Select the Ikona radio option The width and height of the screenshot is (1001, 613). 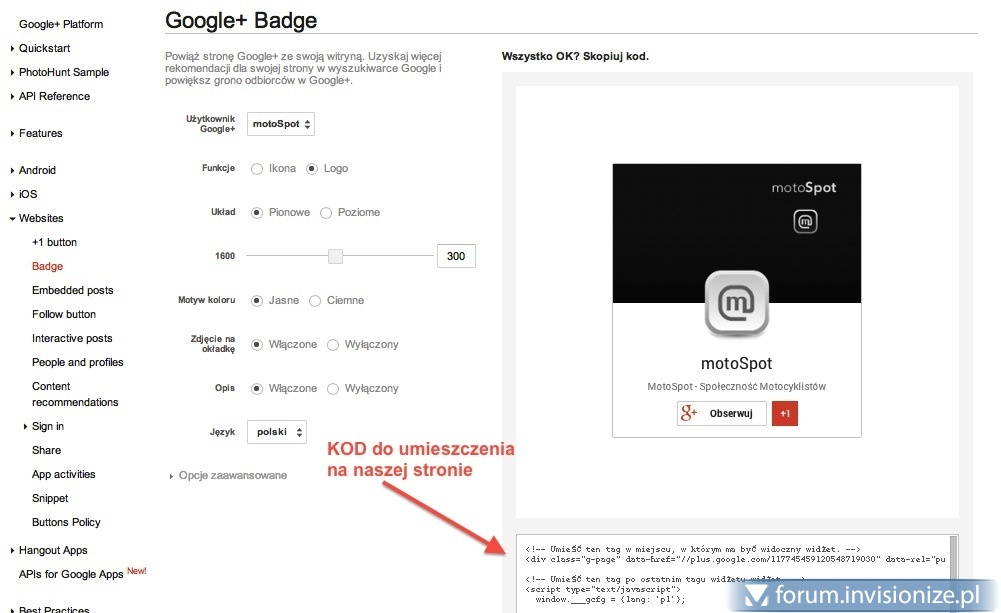pos(257,169)
